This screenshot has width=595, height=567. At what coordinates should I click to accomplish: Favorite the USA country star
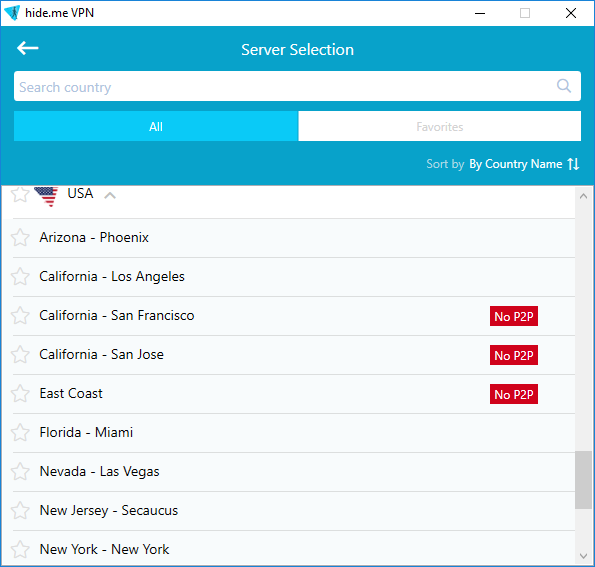(20, 194)
